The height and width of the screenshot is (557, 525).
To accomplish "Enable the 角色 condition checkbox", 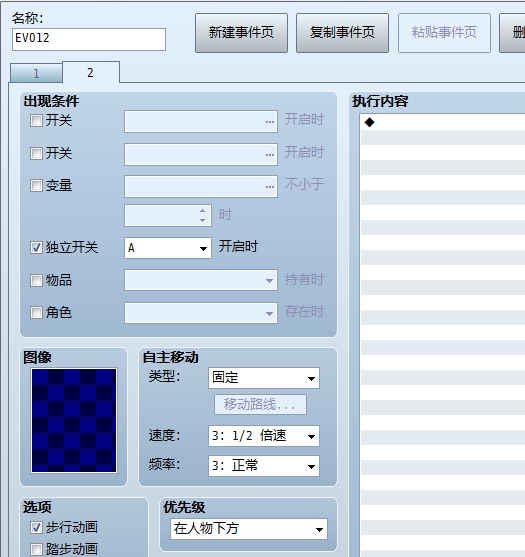I will [36, 313].
